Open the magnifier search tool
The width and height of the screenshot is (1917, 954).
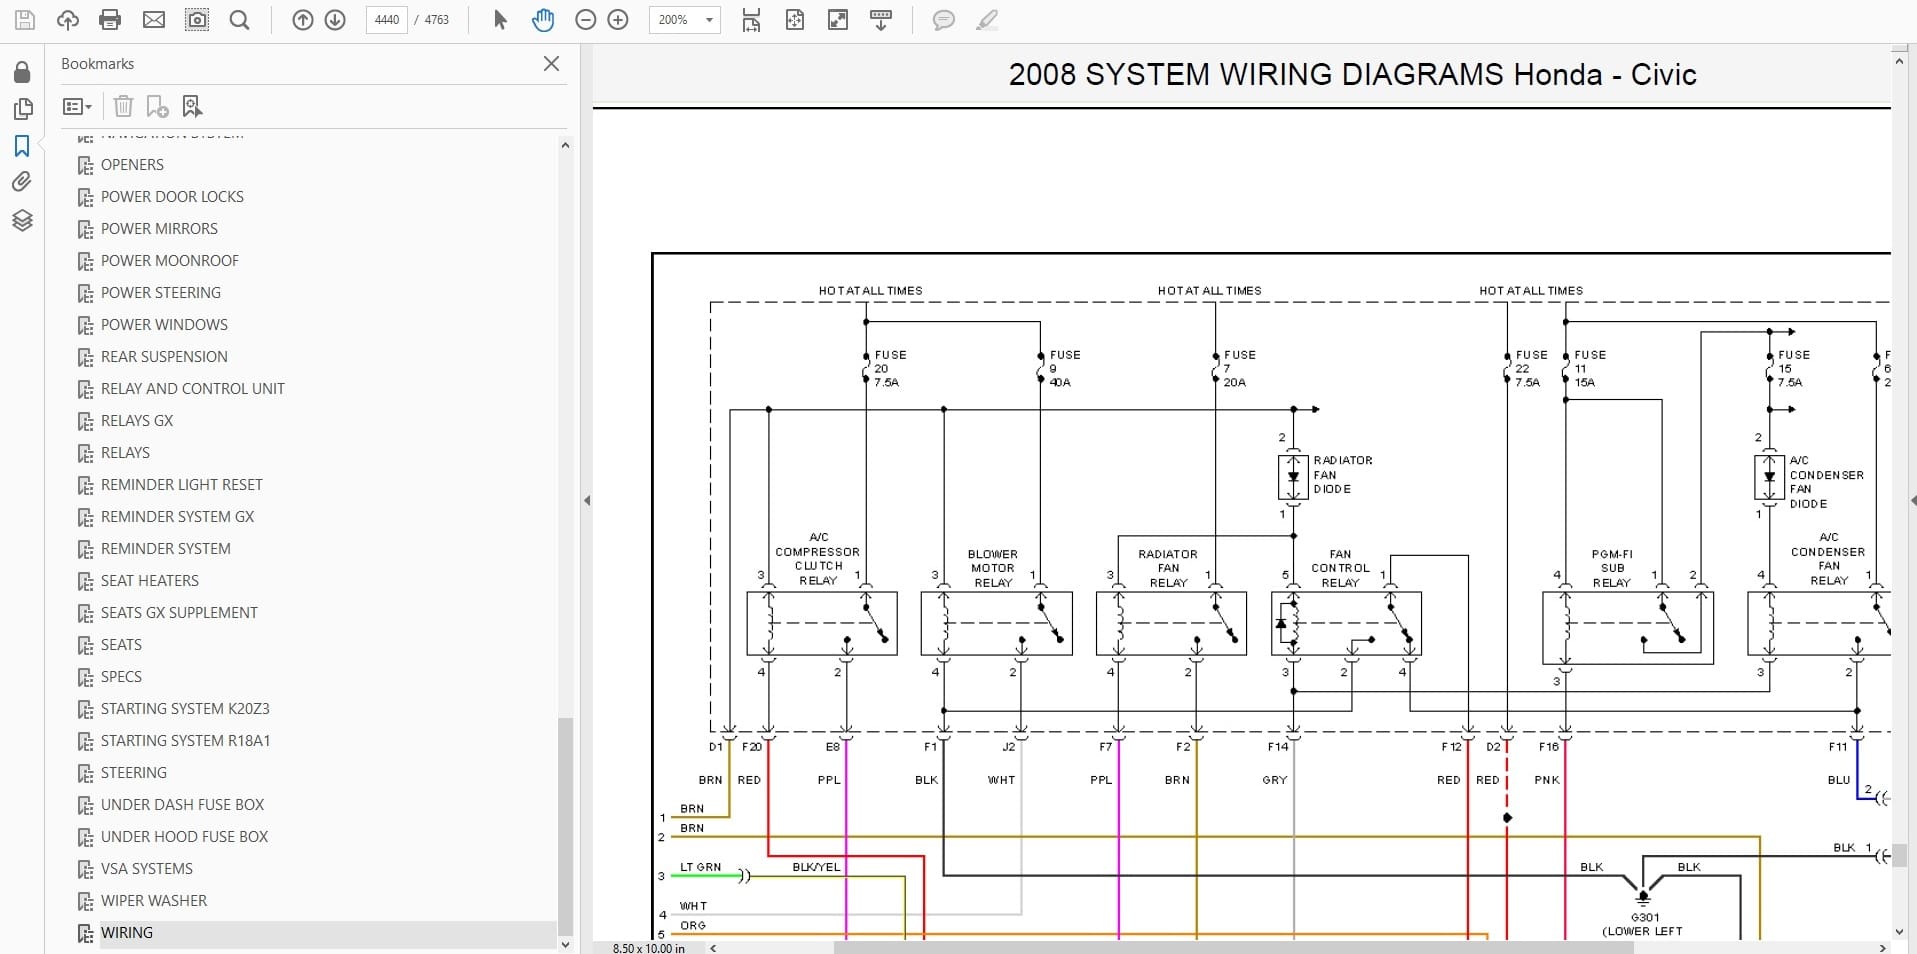pyautogui.click(x=240, y=20)
